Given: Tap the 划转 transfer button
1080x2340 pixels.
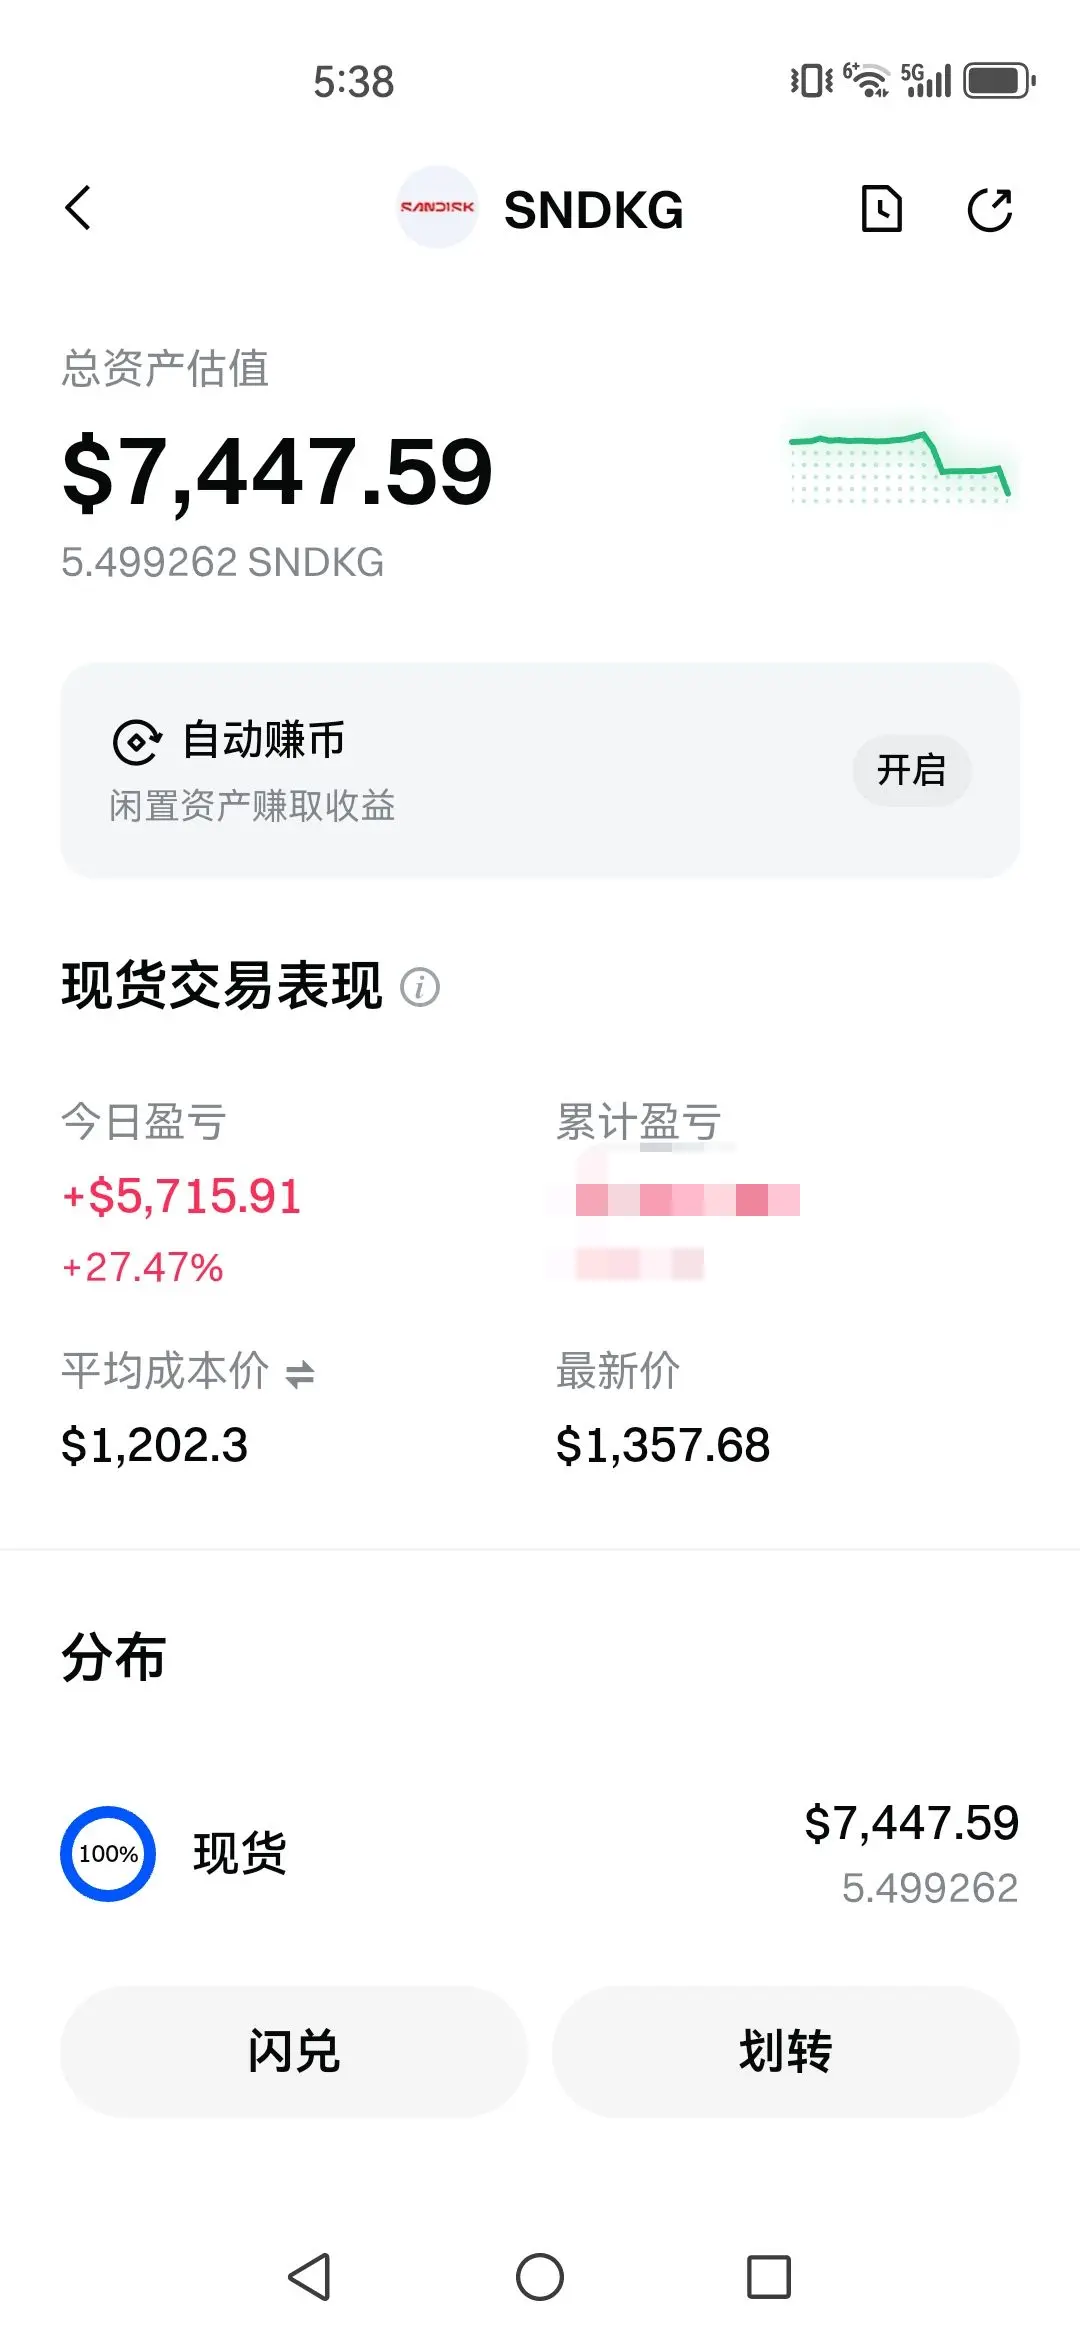Looking at the screenshot, I should click(786, 2051).
